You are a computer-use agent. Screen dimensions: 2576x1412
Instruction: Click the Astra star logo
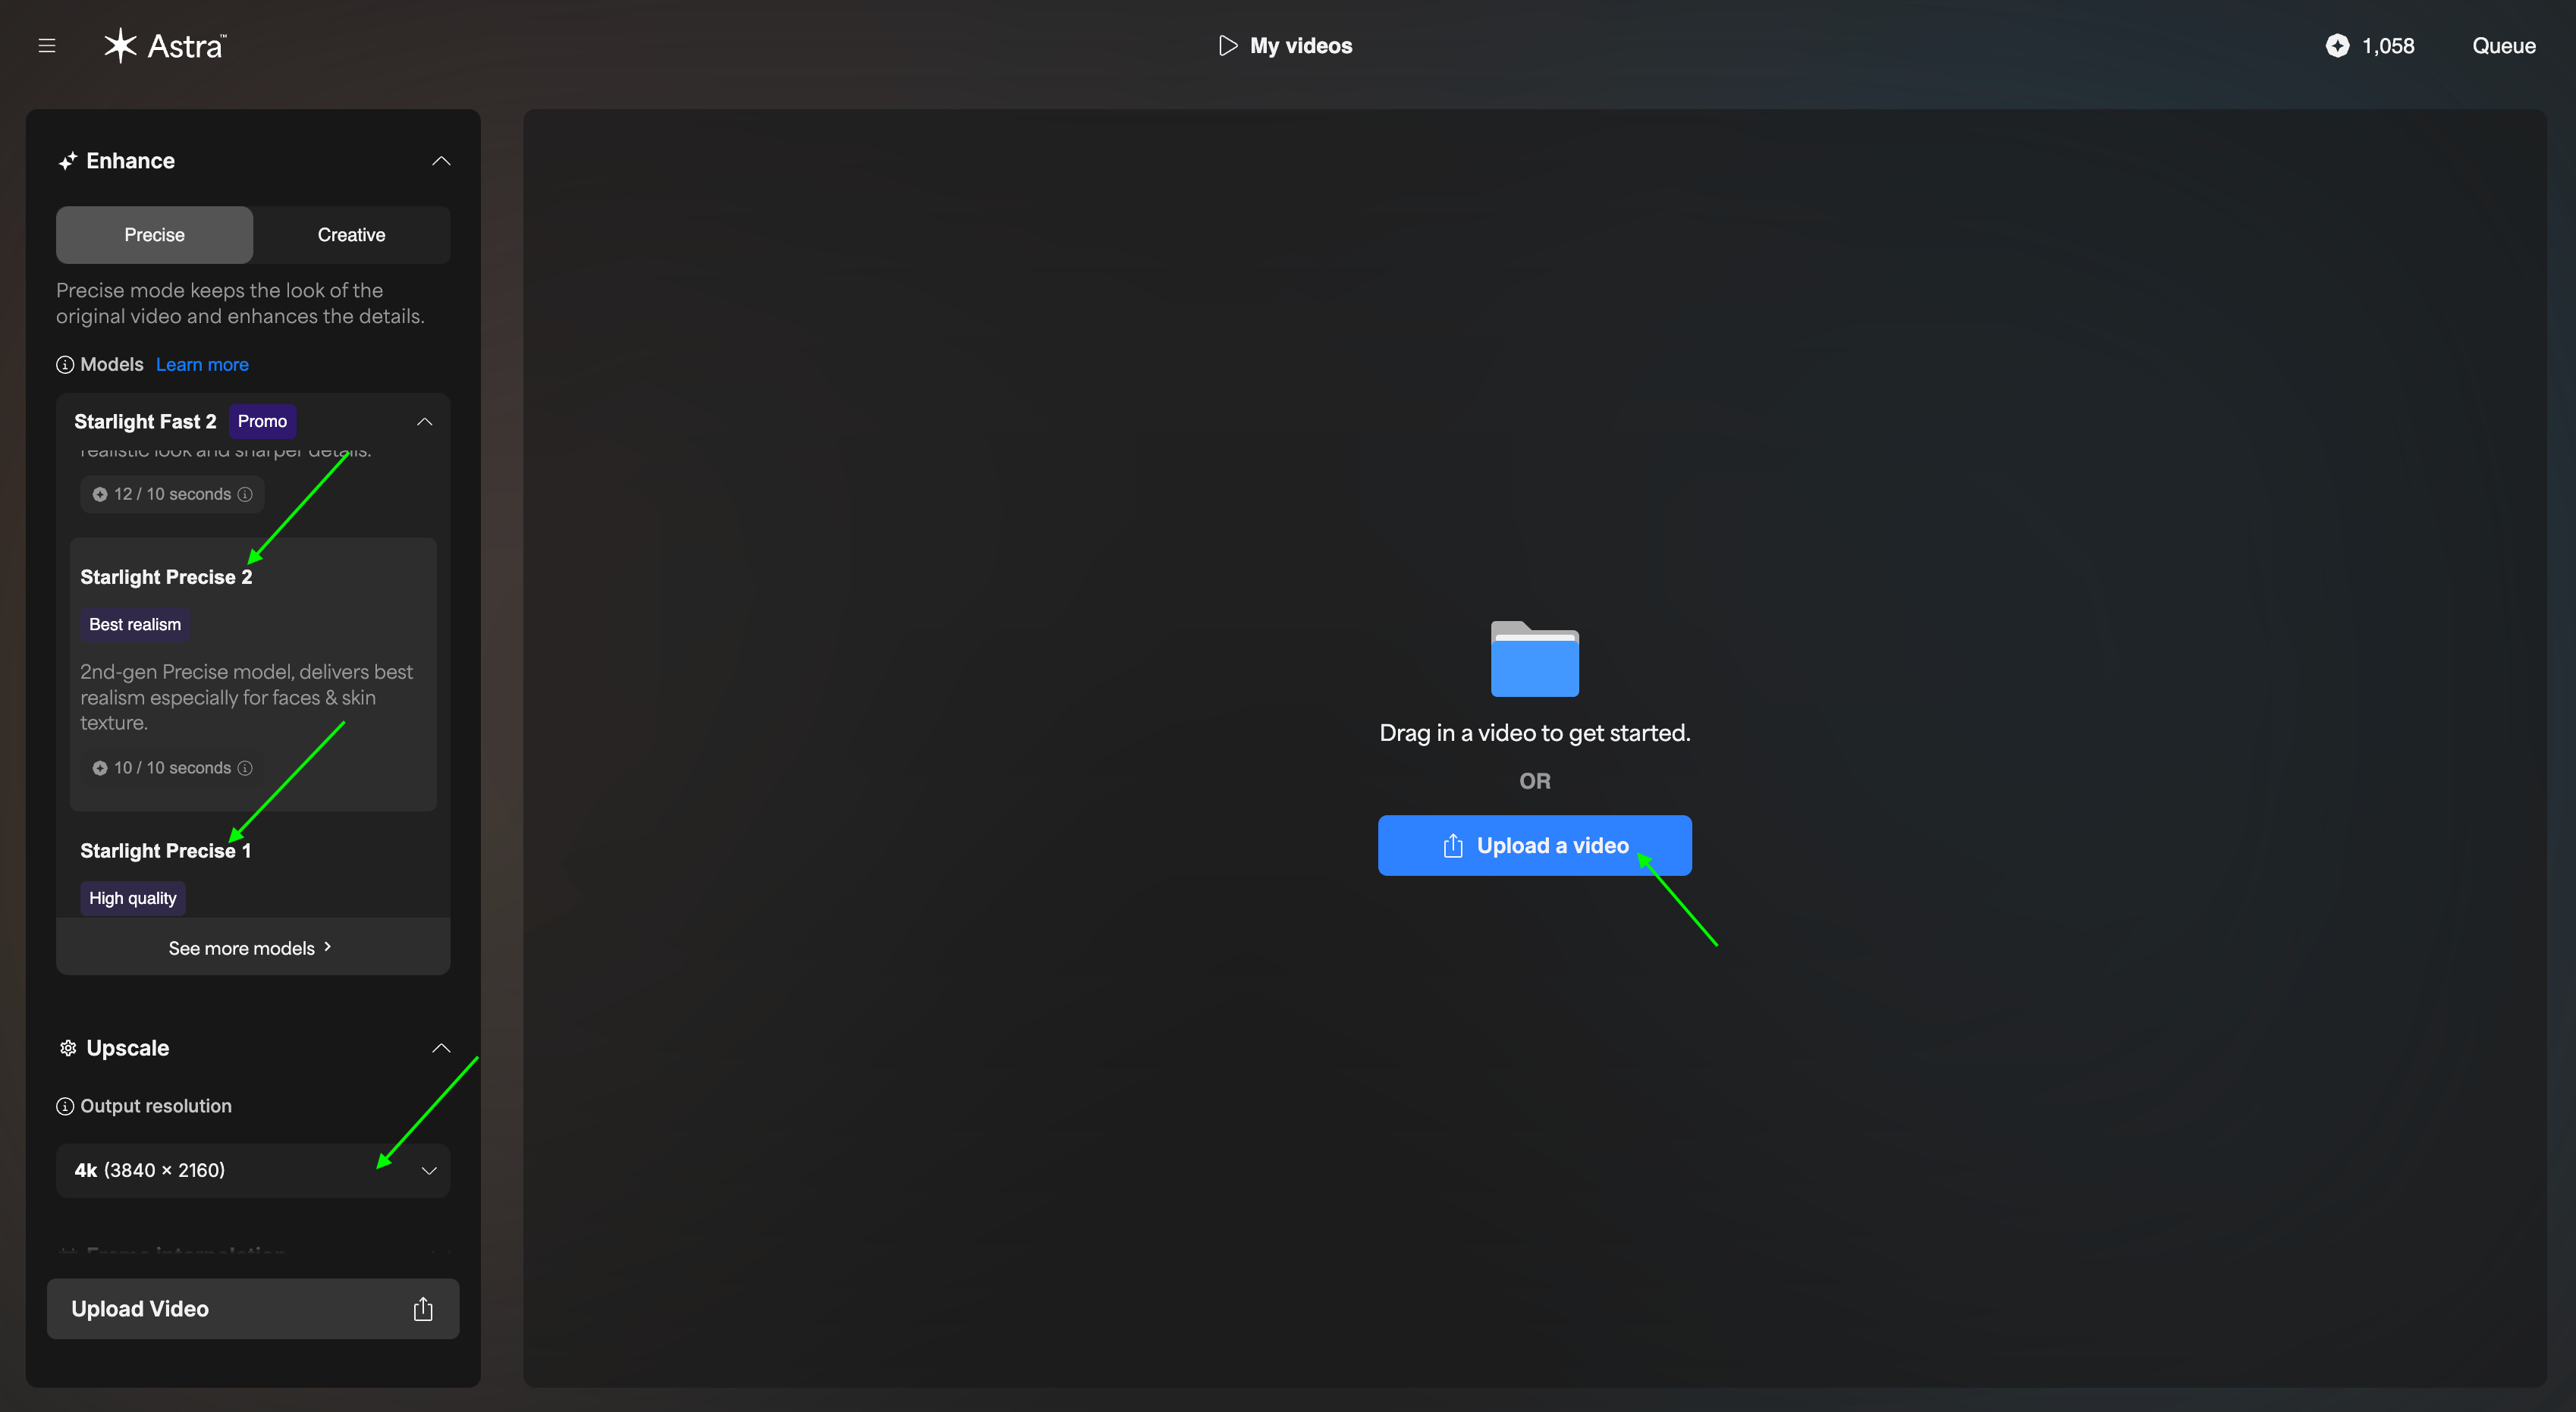click(x=120, y=45)
